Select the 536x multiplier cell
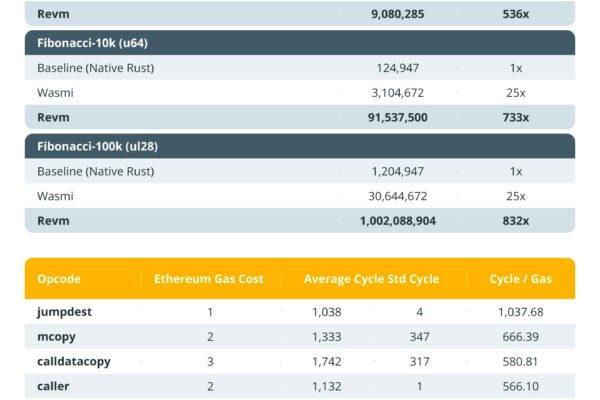Image resolution: width=600 pixels, height=400 pixels. point(515,14)
